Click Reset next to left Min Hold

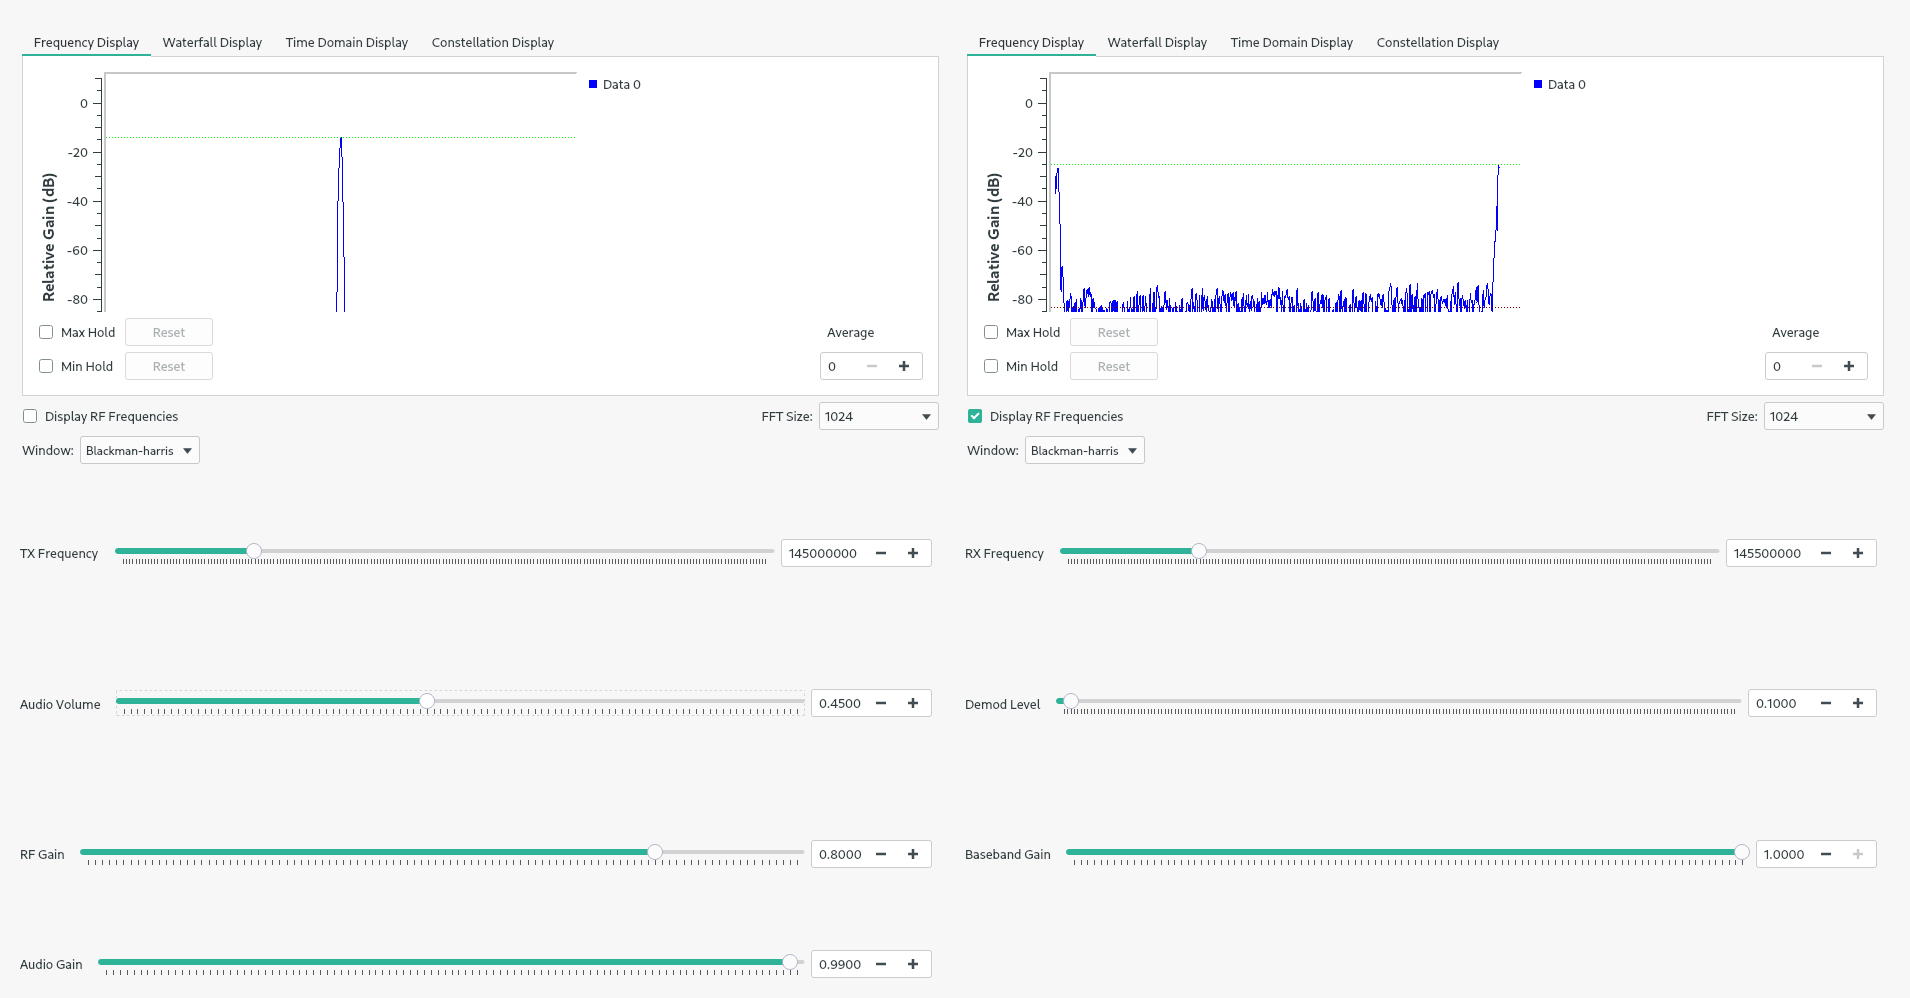click(x=169, y=366)
